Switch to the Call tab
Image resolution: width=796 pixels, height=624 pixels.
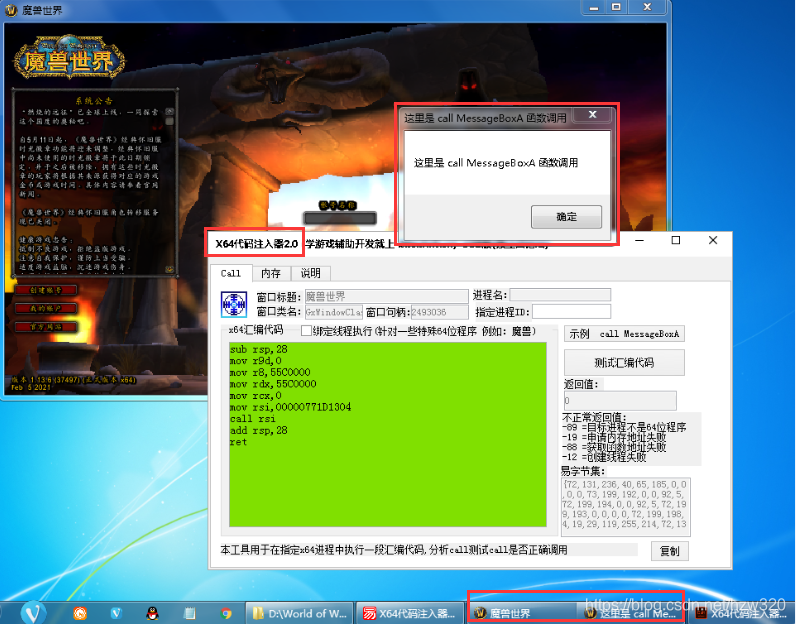230,273
